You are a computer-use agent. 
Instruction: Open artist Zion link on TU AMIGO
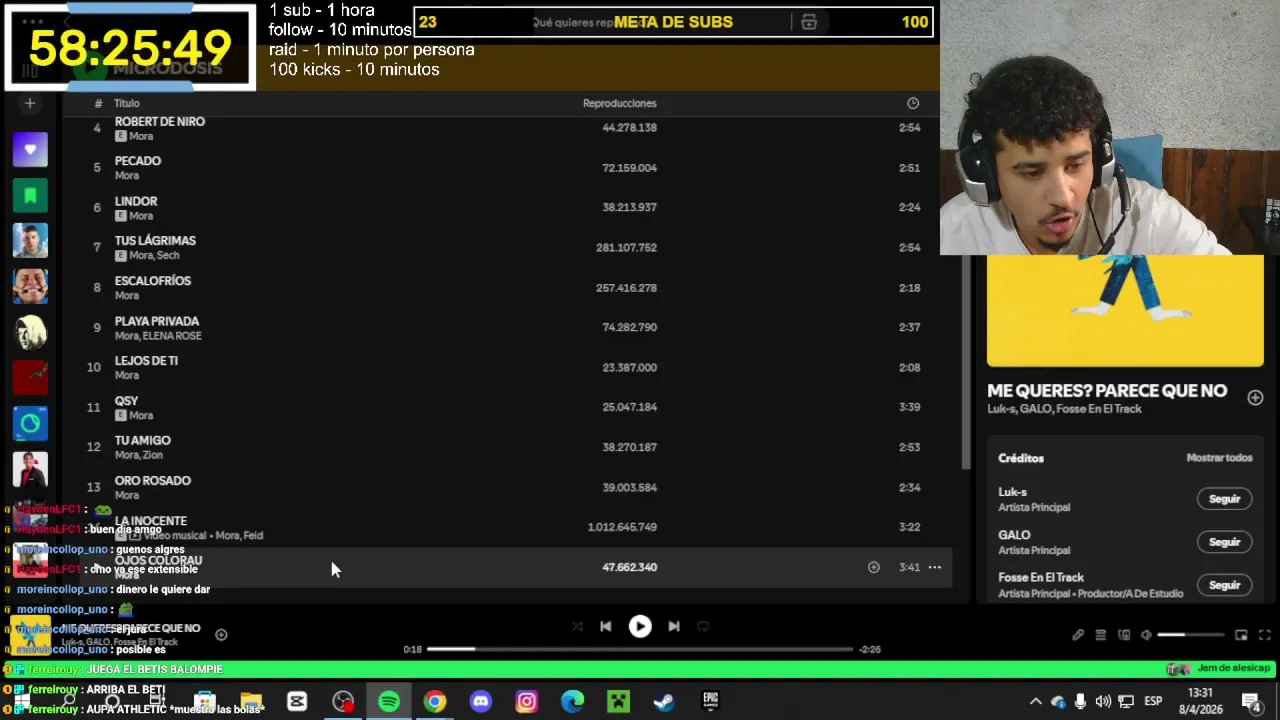coord(153,455)
